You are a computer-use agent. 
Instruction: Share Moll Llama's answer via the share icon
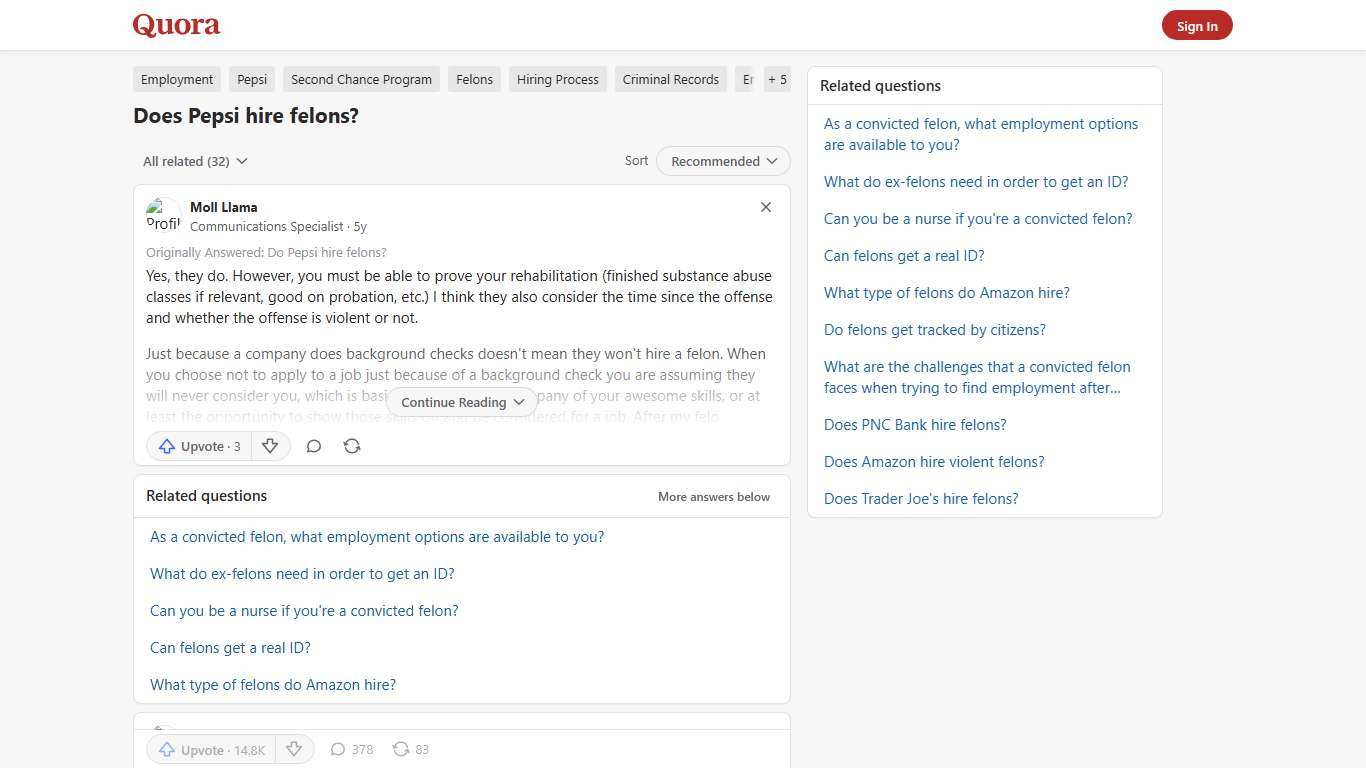coord(352,446)
